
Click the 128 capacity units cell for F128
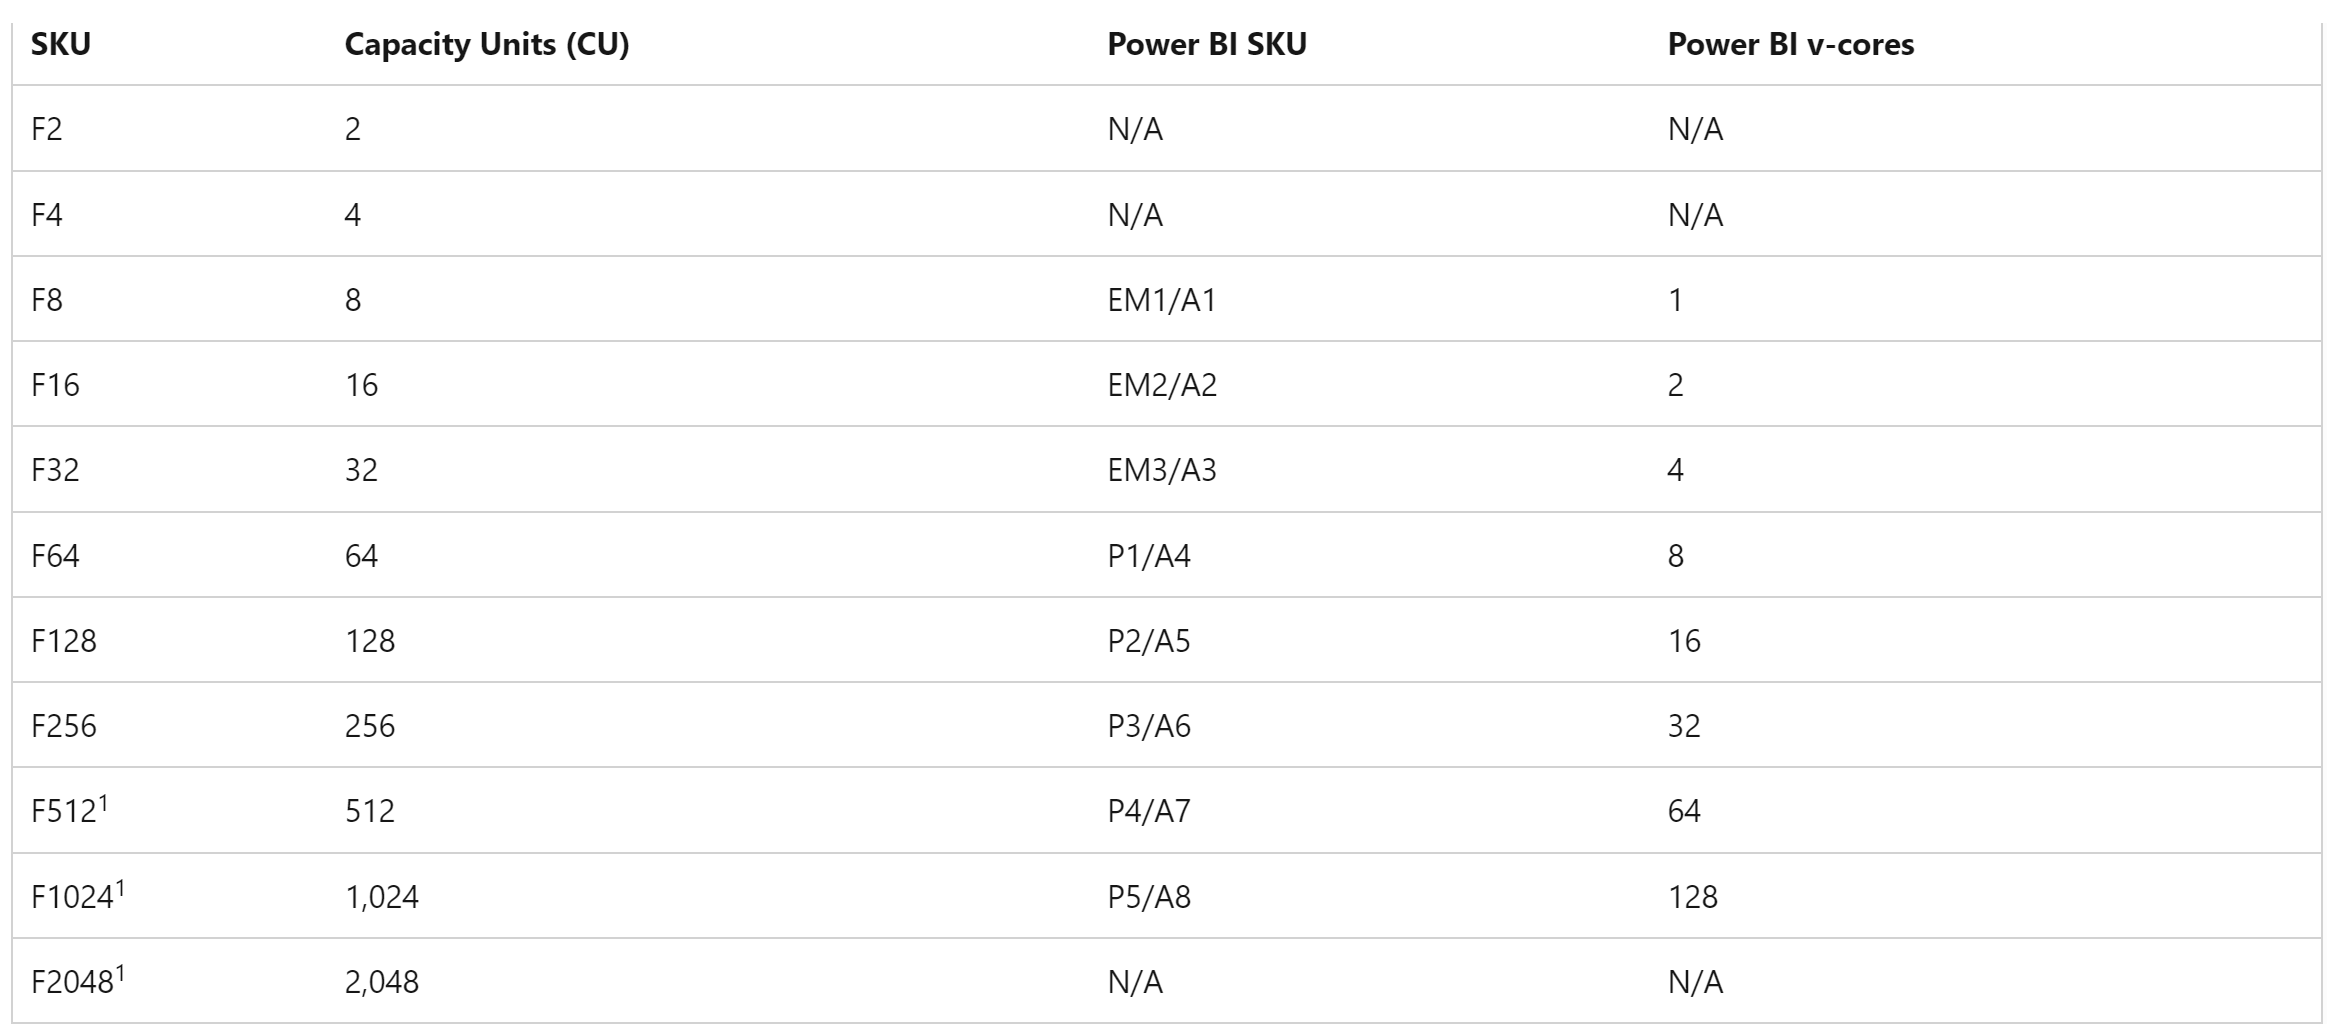point(370,641)
